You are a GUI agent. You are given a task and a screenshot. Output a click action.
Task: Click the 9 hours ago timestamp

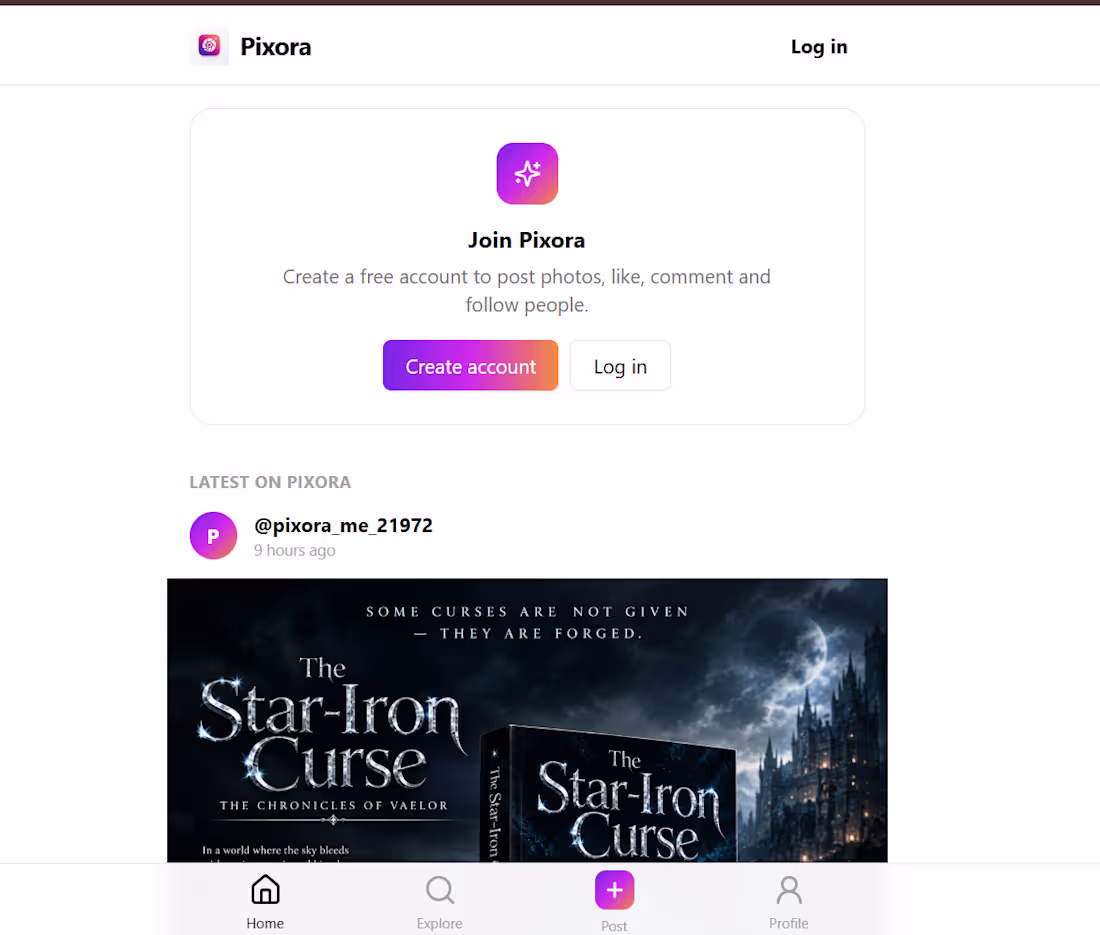point(295,551)
